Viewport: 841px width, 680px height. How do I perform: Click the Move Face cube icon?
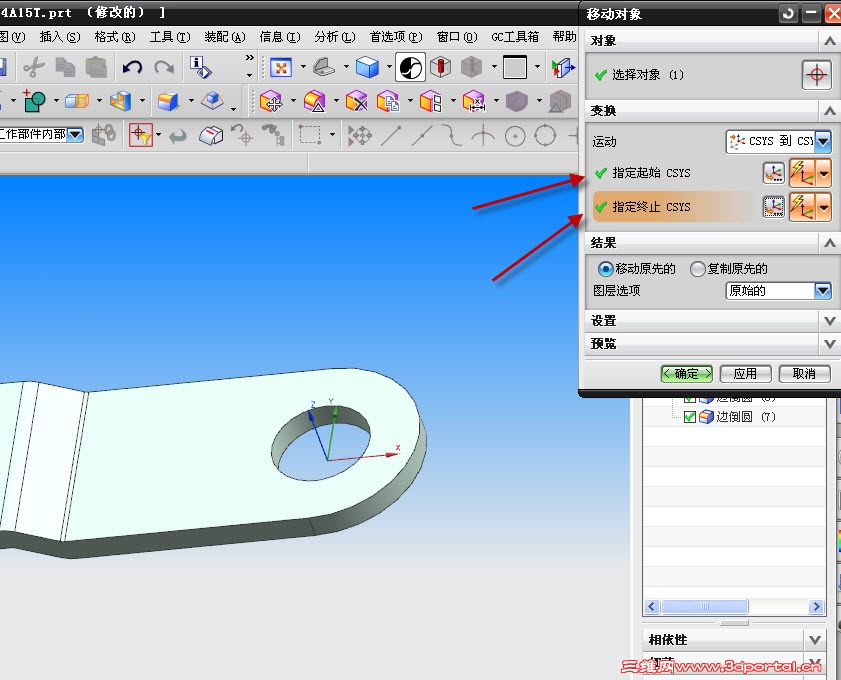[271, 101]
